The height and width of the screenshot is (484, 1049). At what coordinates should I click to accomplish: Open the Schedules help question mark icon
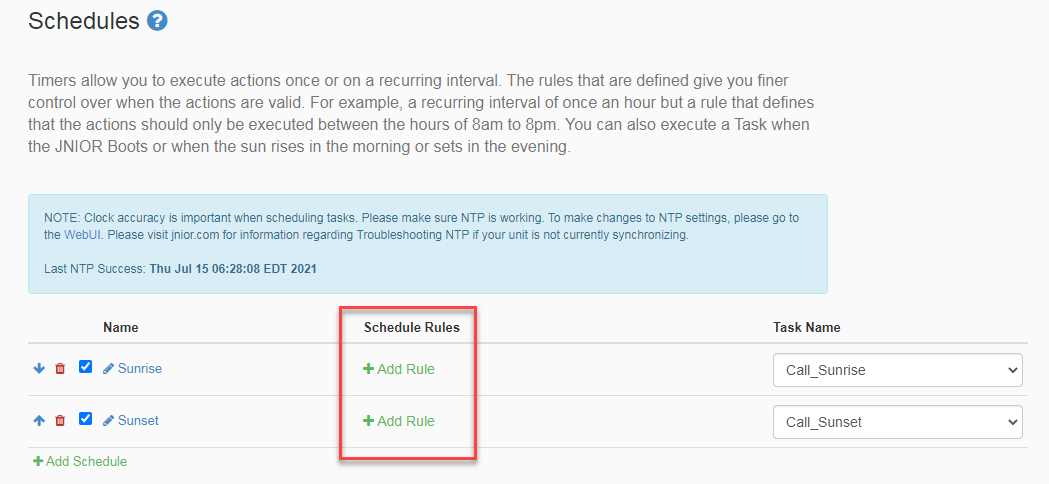(157, 21)
